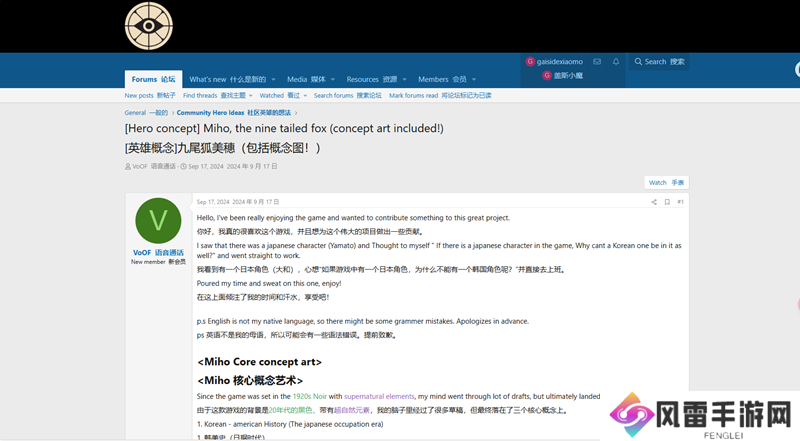Viewport: 800px width, 441px height.
Task: Click Mark forums read link
Action: (440, 95)
